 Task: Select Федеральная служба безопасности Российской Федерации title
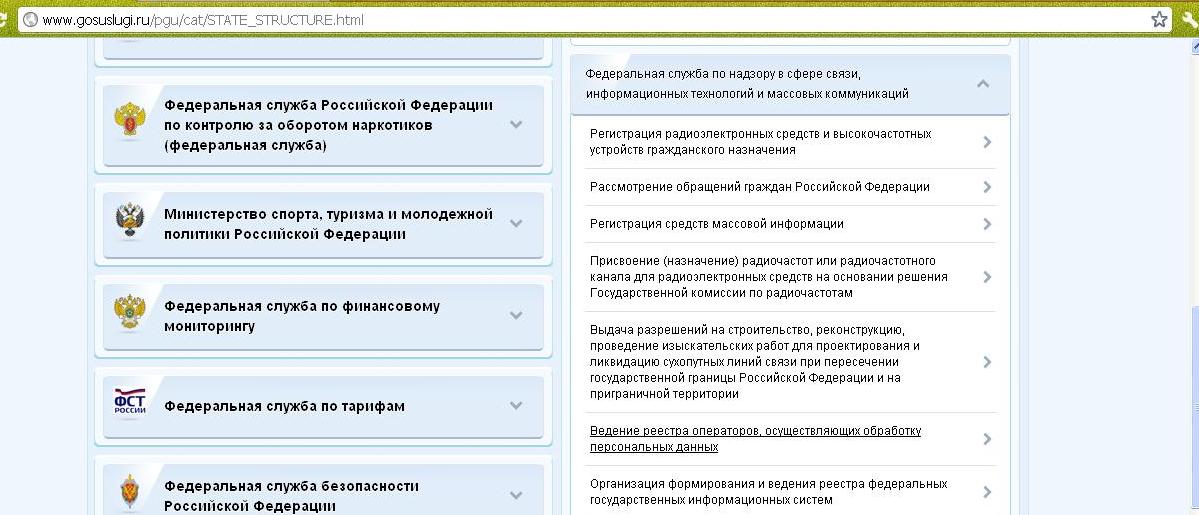[x=291, y=496]
